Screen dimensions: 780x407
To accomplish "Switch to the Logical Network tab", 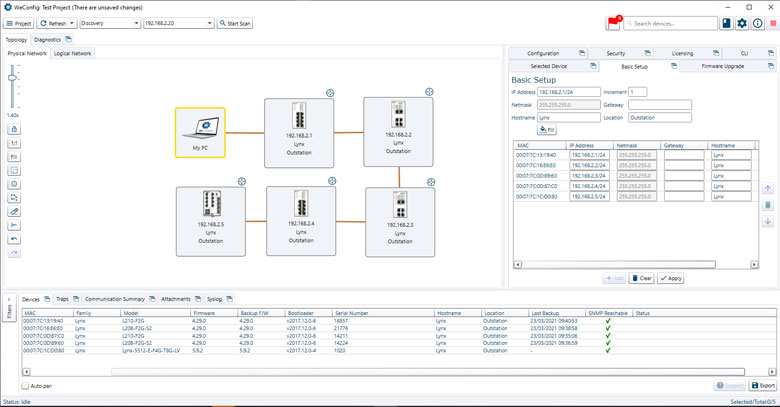I will [x=73, y=53].
